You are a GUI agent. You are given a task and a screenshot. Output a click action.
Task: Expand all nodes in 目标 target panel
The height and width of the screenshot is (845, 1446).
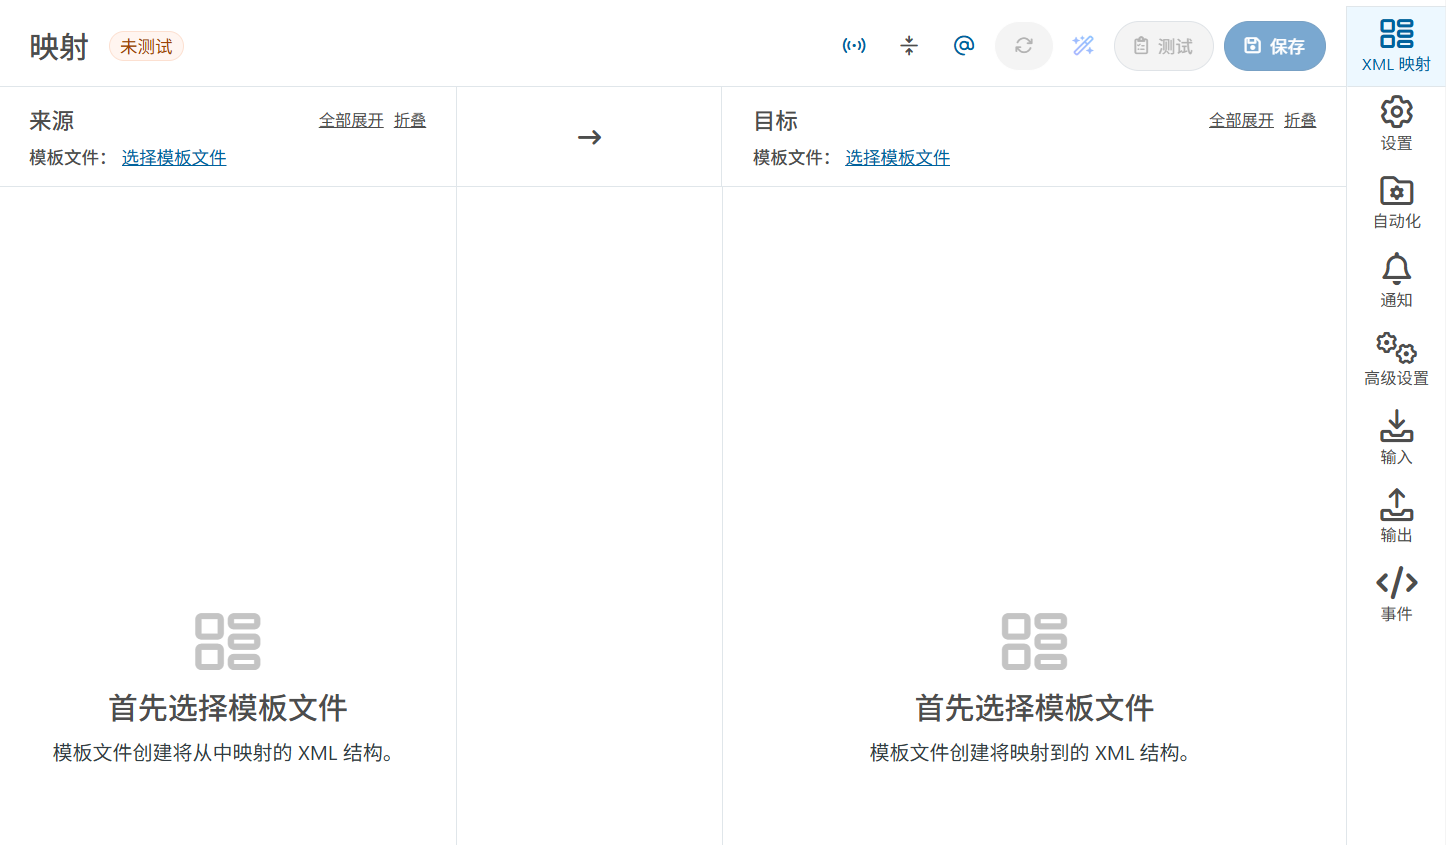click(x=1241, y=120)
